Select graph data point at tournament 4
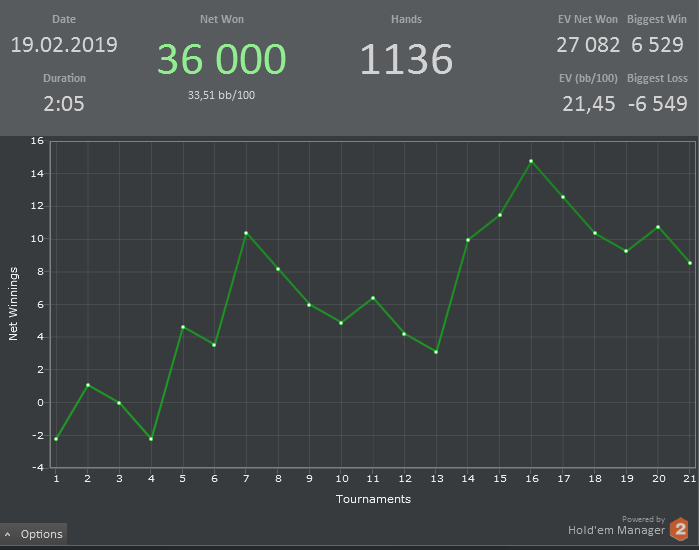Image resolution: width=699 pixels, height=550 pixels. click(x=151, y=439)
